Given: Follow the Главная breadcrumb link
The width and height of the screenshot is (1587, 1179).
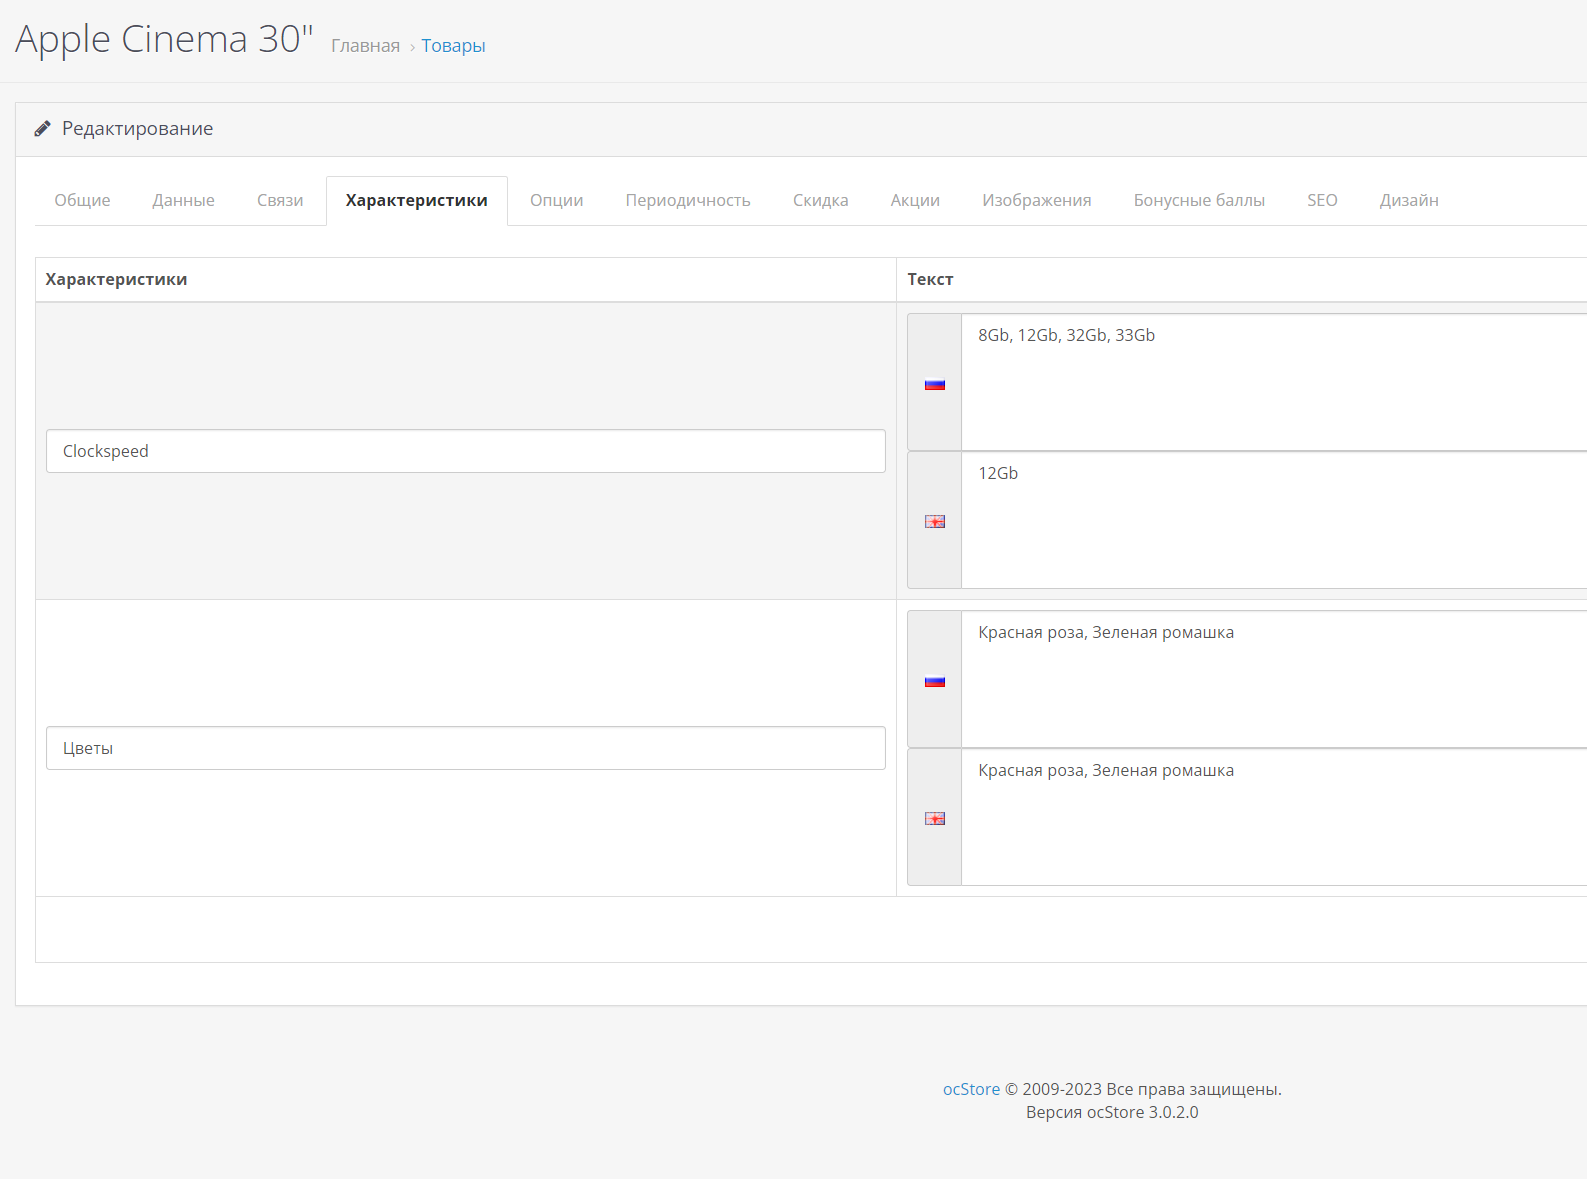Looking at the screenshot, I should (x=365, y=46).
